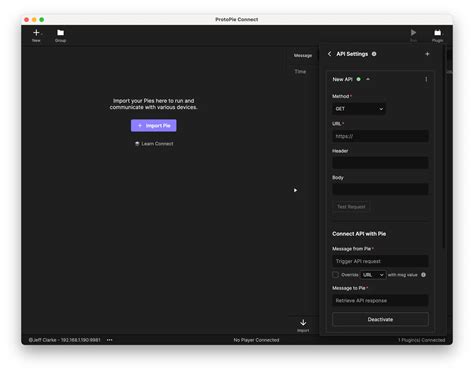This screenshot has height=373, width=474.
Task: Show info about override msg value
Action: (423, 275)
